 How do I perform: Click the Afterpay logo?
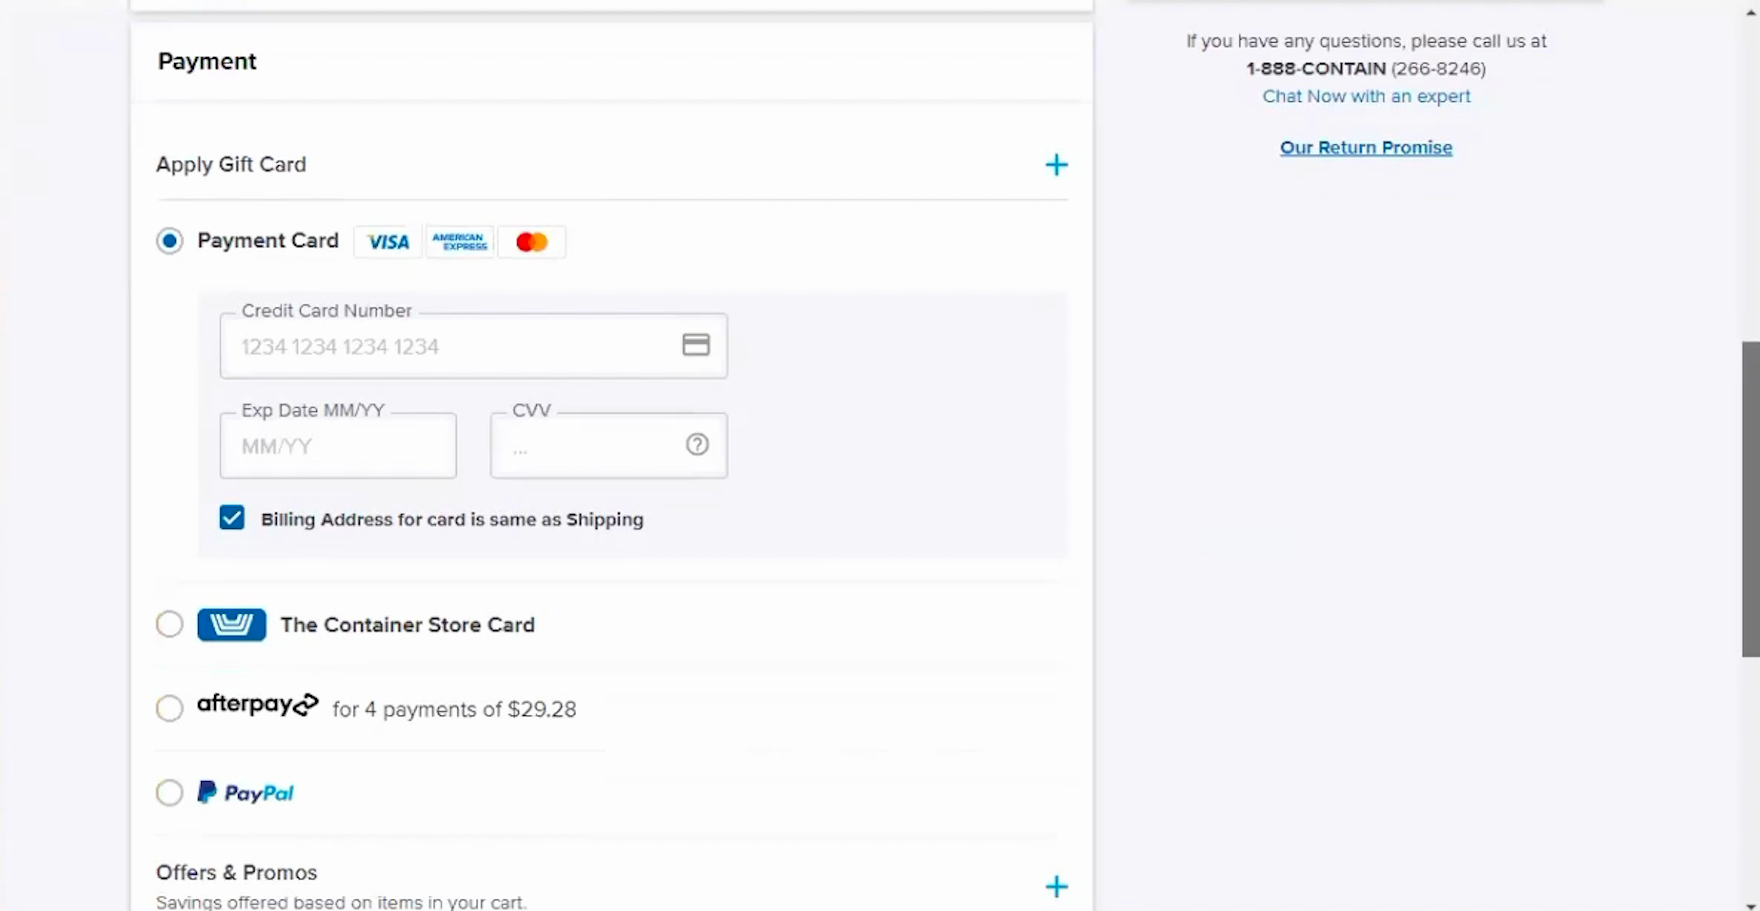click(x=257, y=705)
